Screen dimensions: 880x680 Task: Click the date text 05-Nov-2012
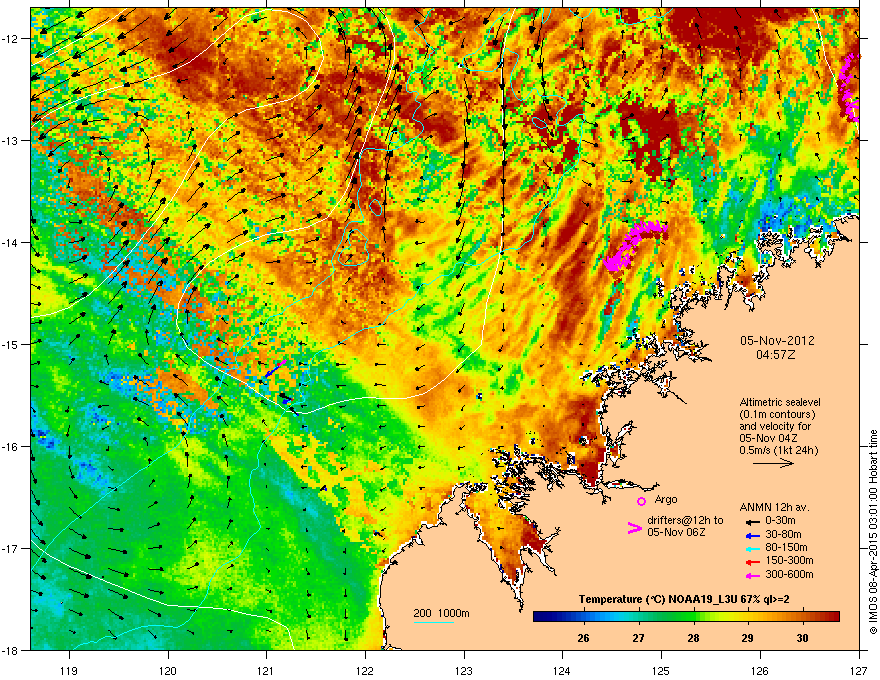[x=777, y=341]
